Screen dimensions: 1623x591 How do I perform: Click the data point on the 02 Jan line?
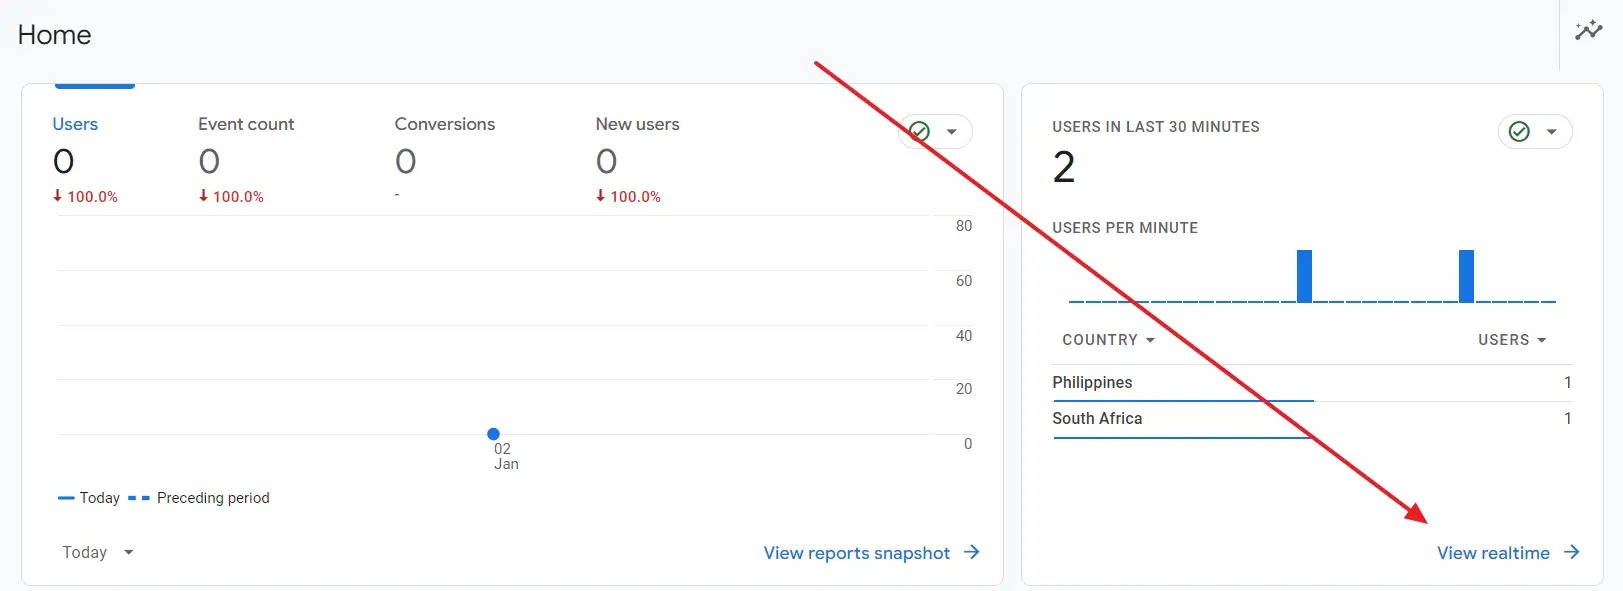[x=493, y=433]
